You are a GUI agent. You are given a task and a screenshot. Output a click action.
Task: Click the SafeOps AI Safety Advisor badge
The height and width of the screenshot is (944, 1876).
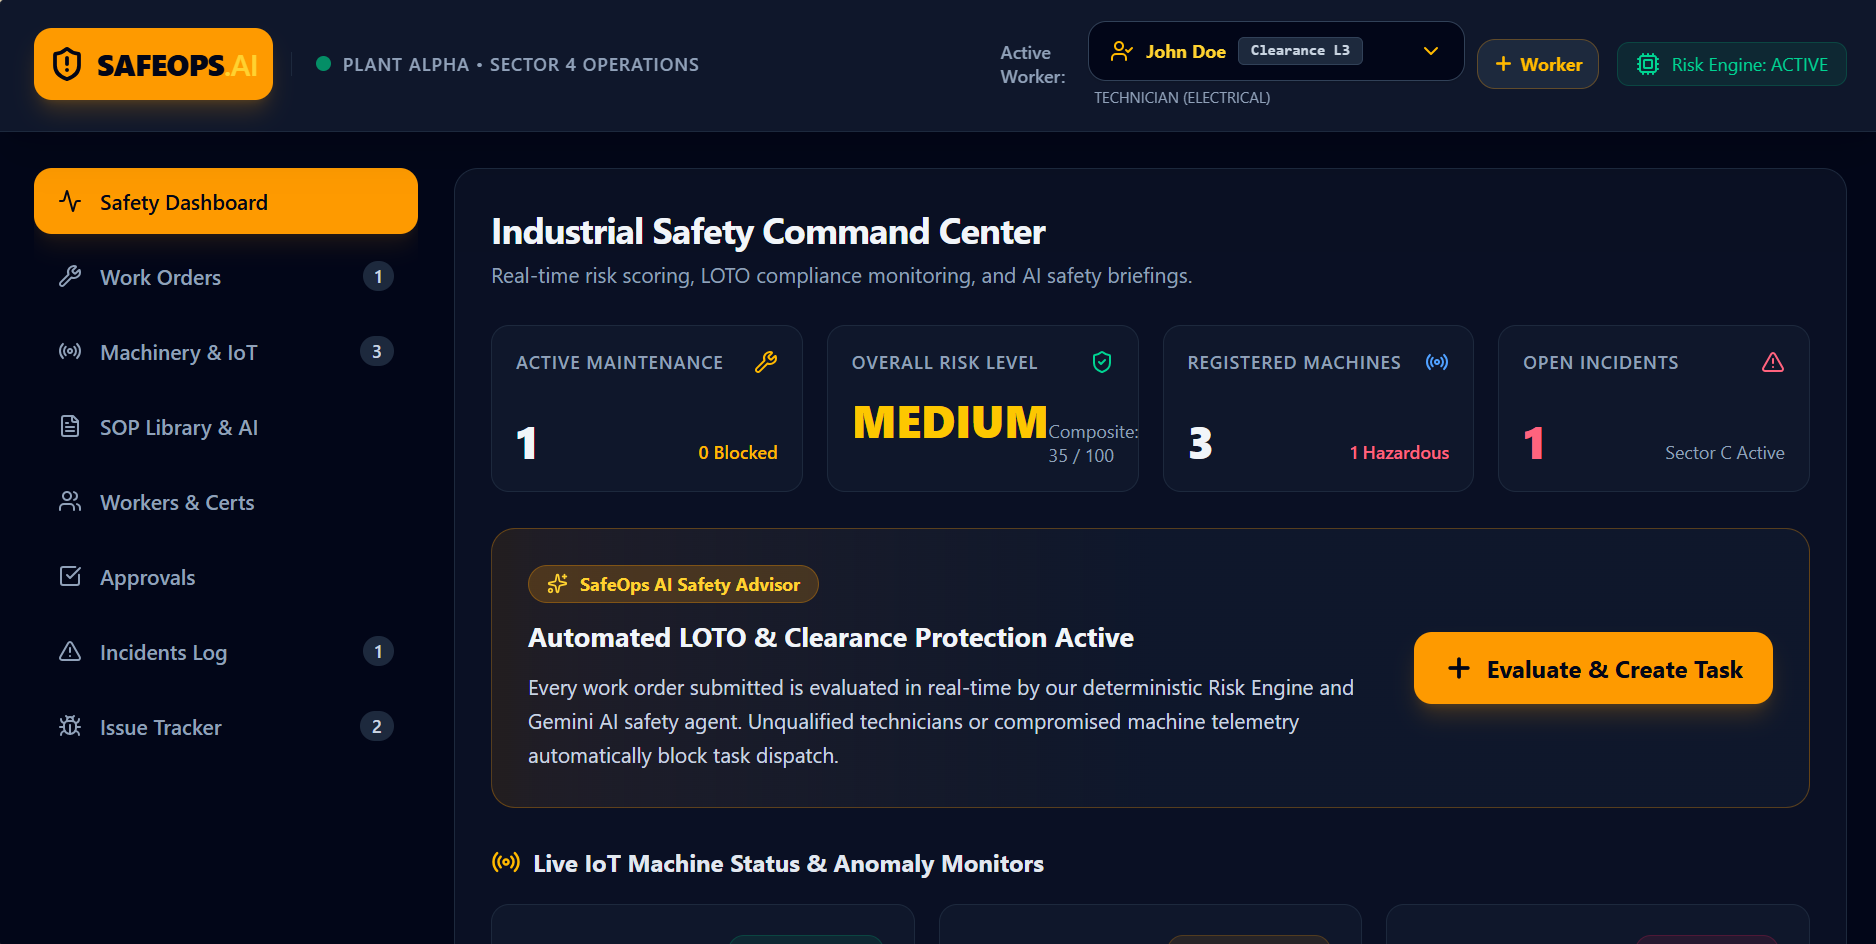pyautogui.click(x=673, y=584)
